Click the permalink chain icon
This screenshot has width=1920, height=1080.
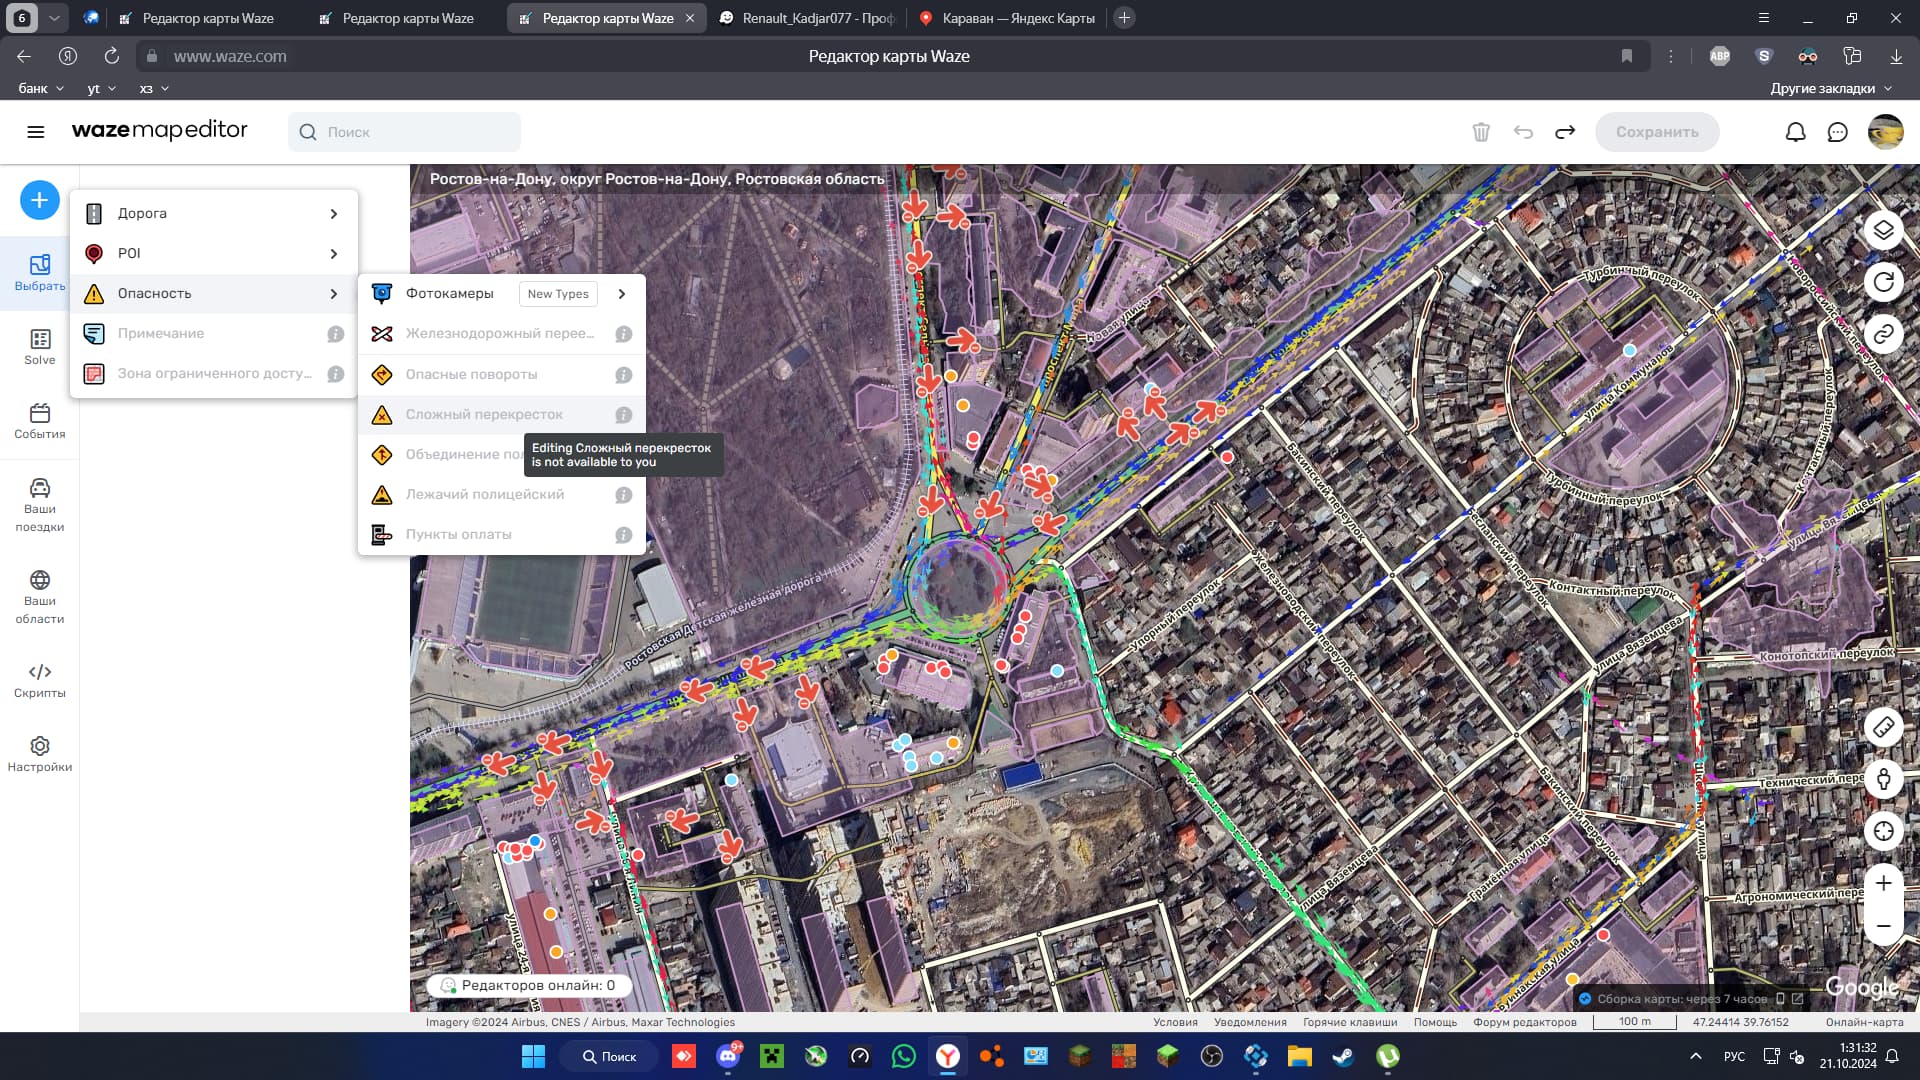(1883, 334)
